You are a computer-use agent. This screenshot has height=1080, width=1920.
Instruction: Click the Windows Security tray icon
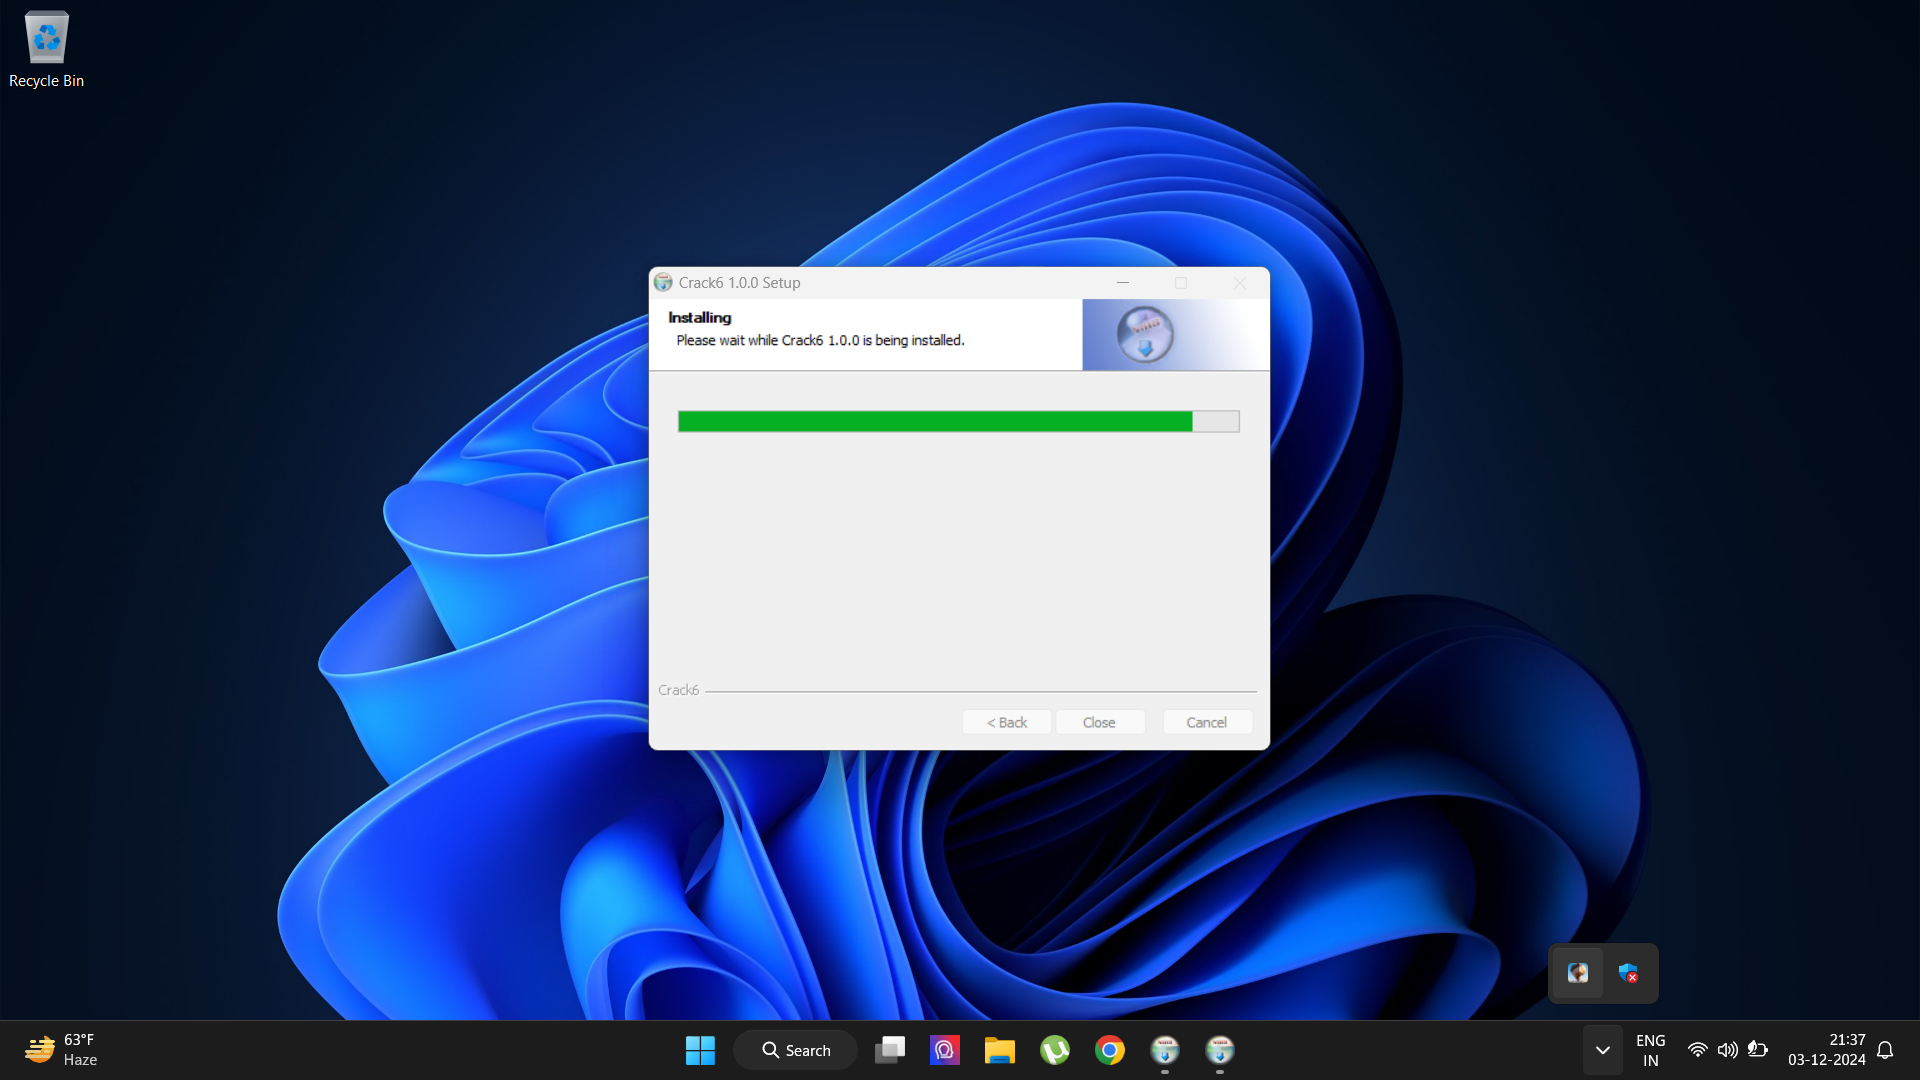pyautogui.click(x=1628, y=973)
